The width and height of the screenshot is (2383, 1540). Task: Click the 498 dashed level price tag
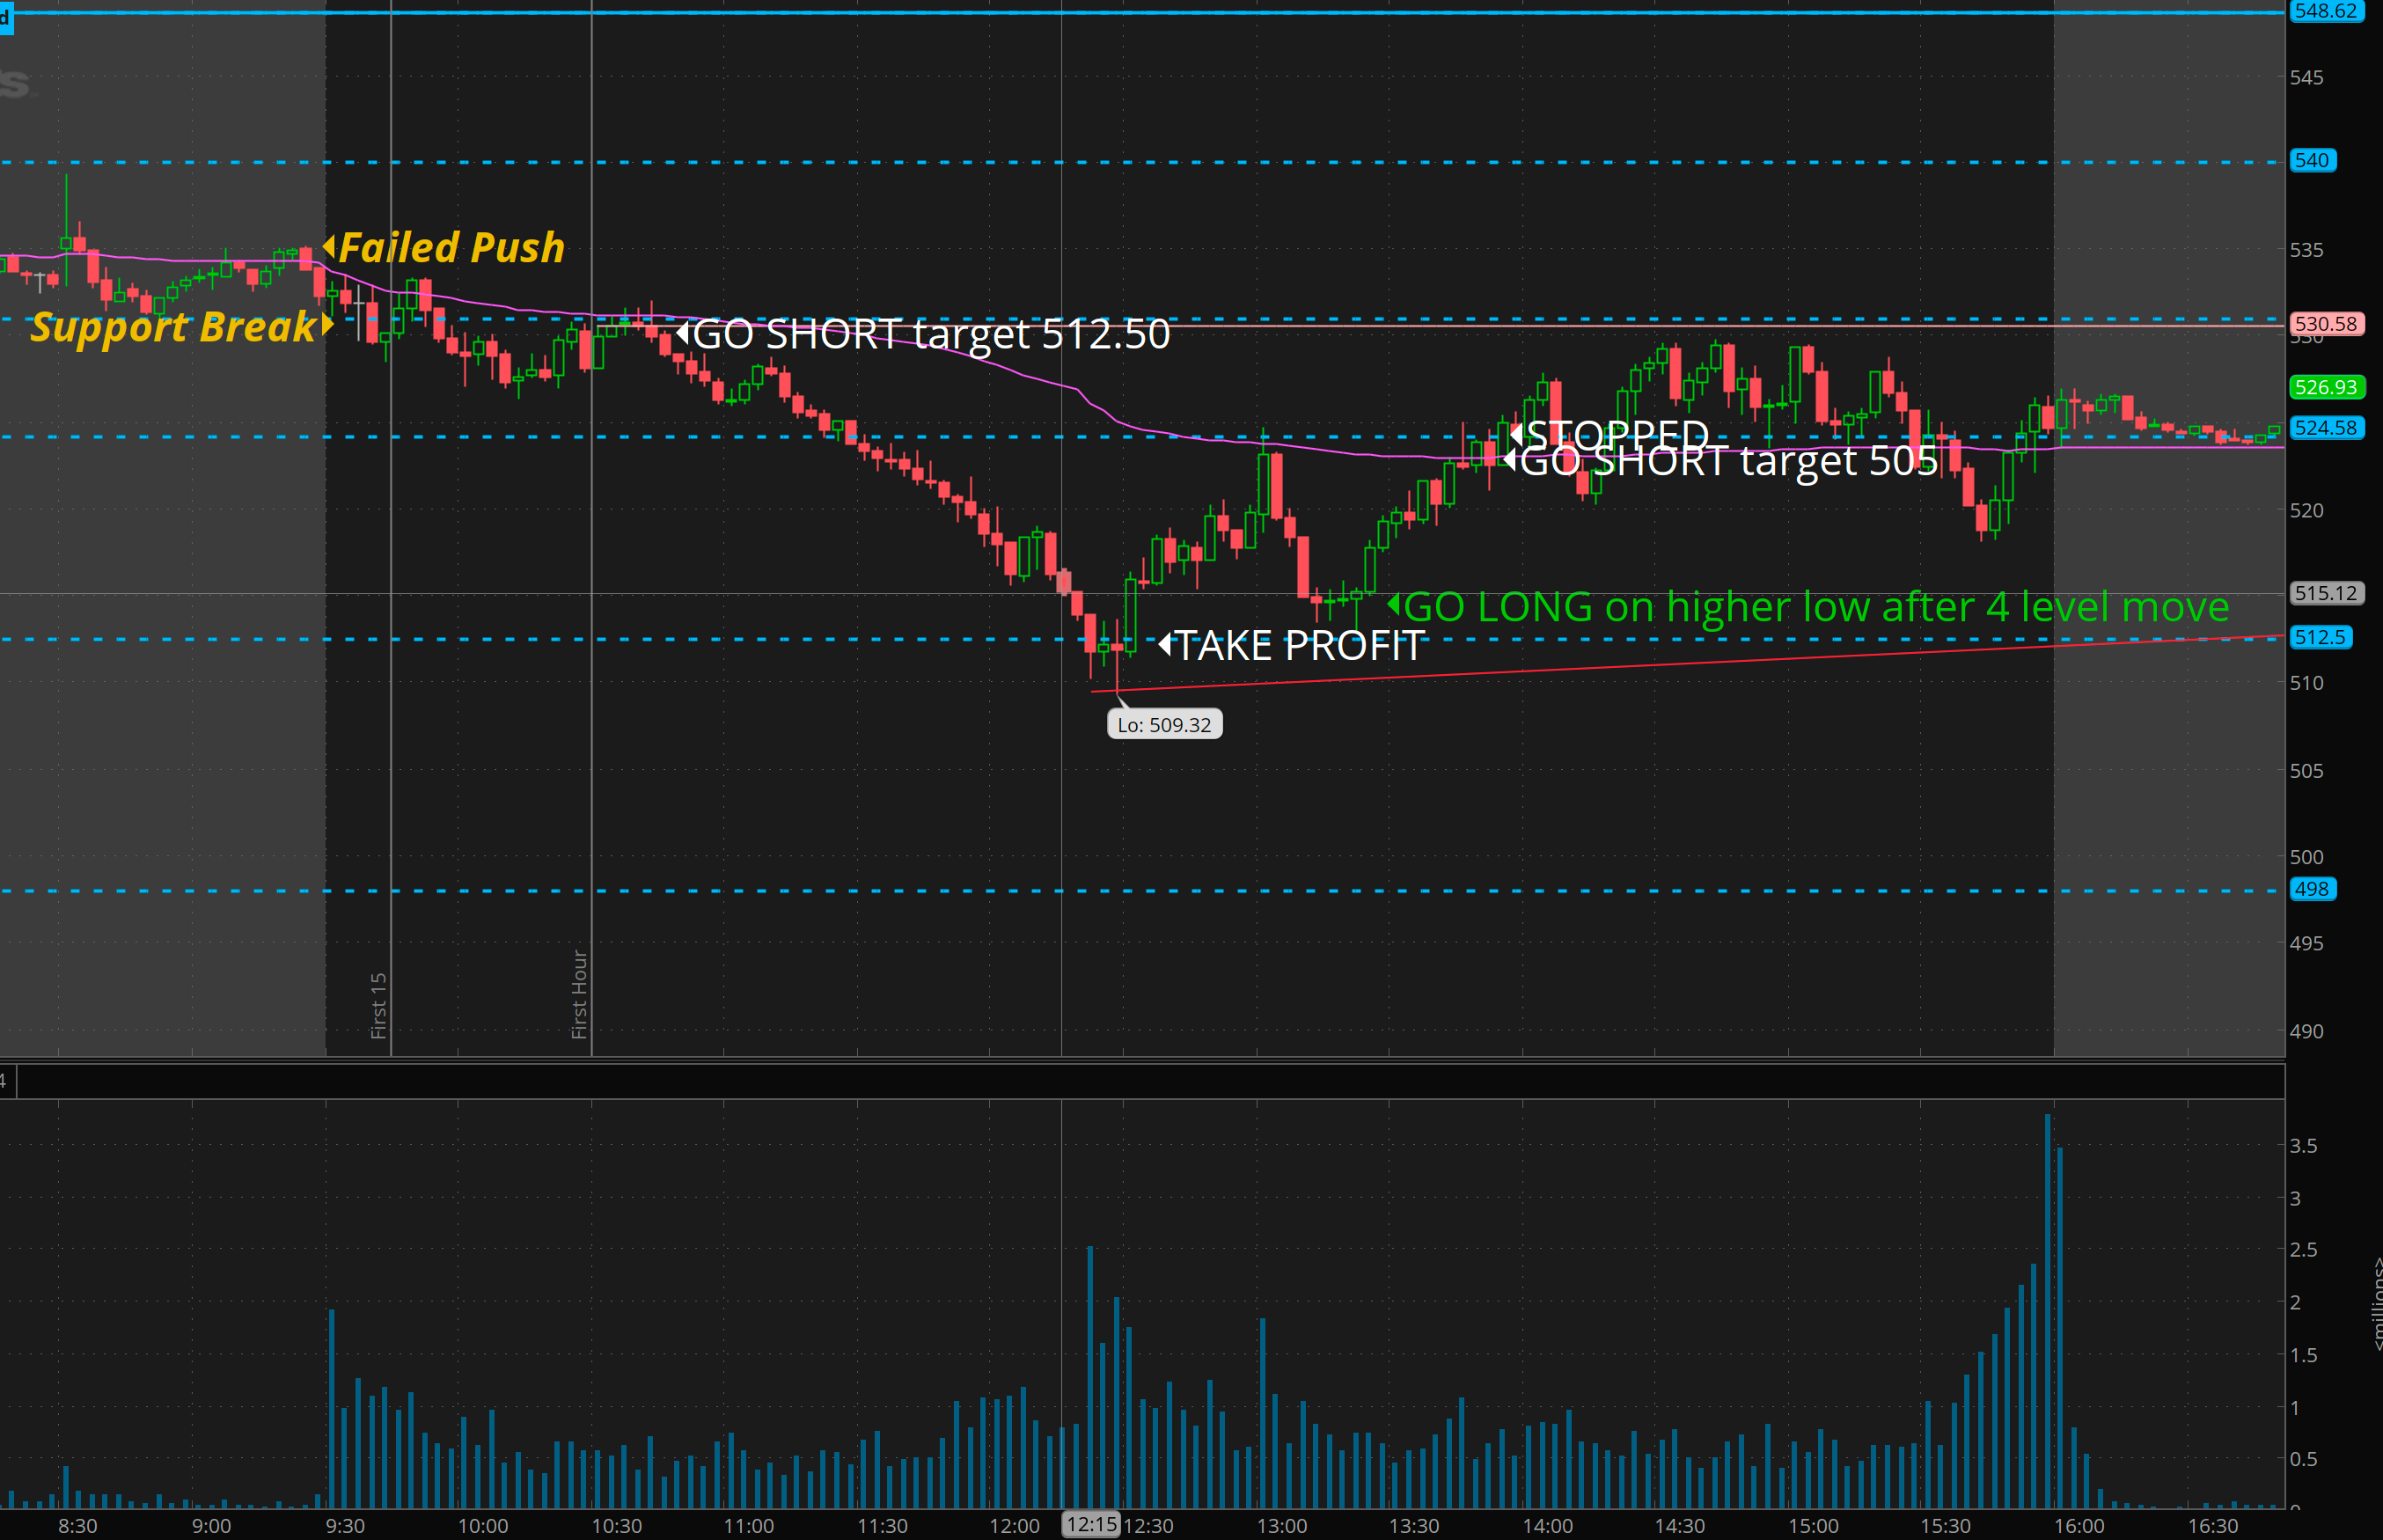[2311, 889]
